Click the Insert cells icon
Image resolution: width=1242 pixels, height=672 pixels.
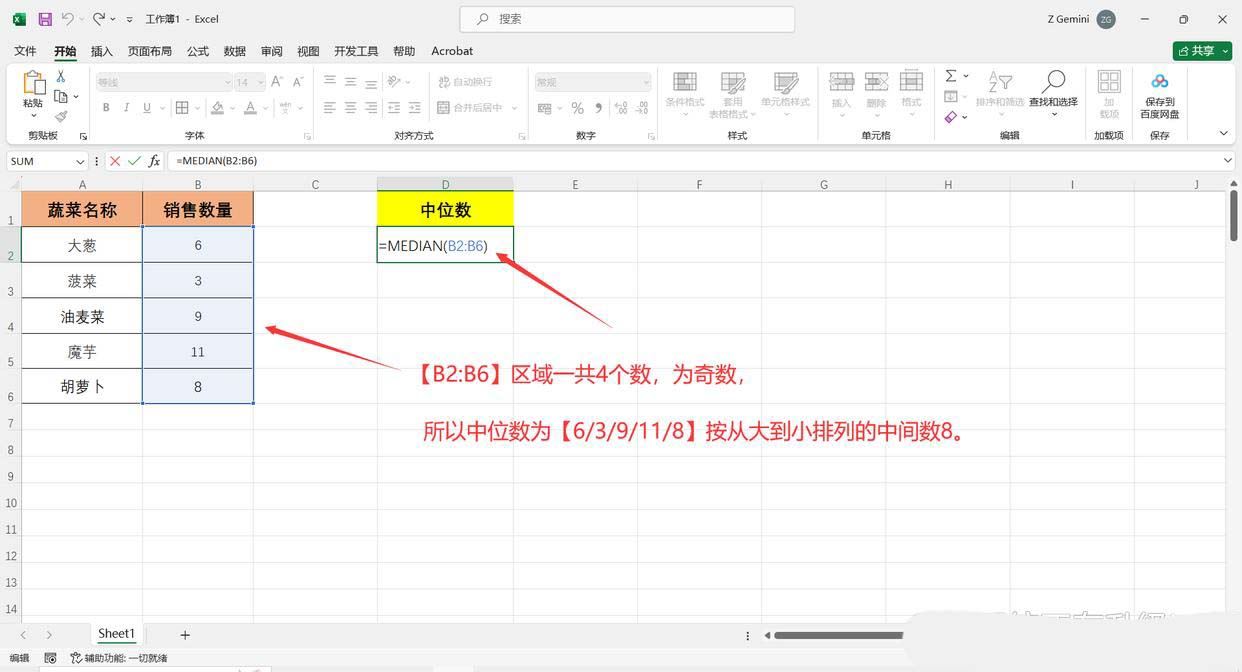coord(842,82)
